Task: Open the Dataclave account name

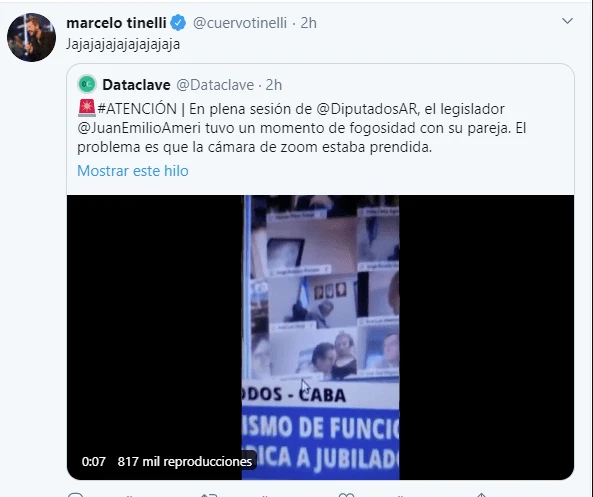Action: click(x=136, y=85)
